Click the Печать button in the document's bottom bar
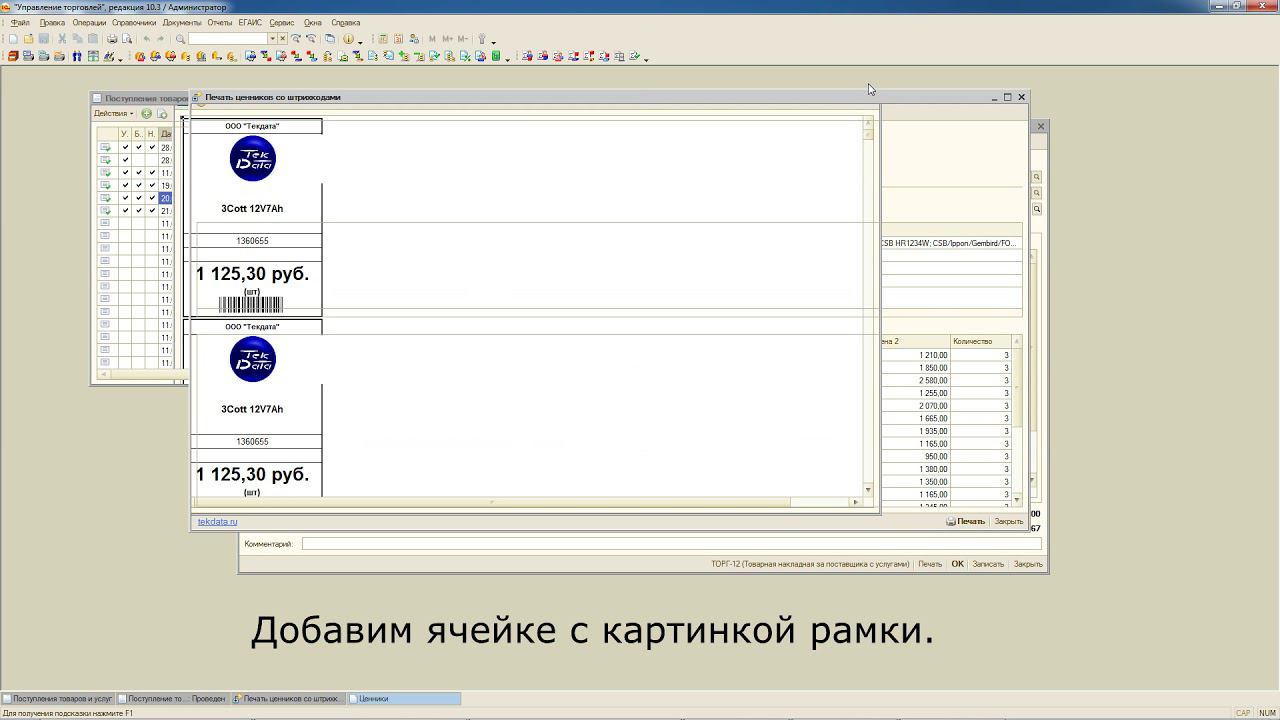Viewport: 1280px width, 720px height. [930, 564]
